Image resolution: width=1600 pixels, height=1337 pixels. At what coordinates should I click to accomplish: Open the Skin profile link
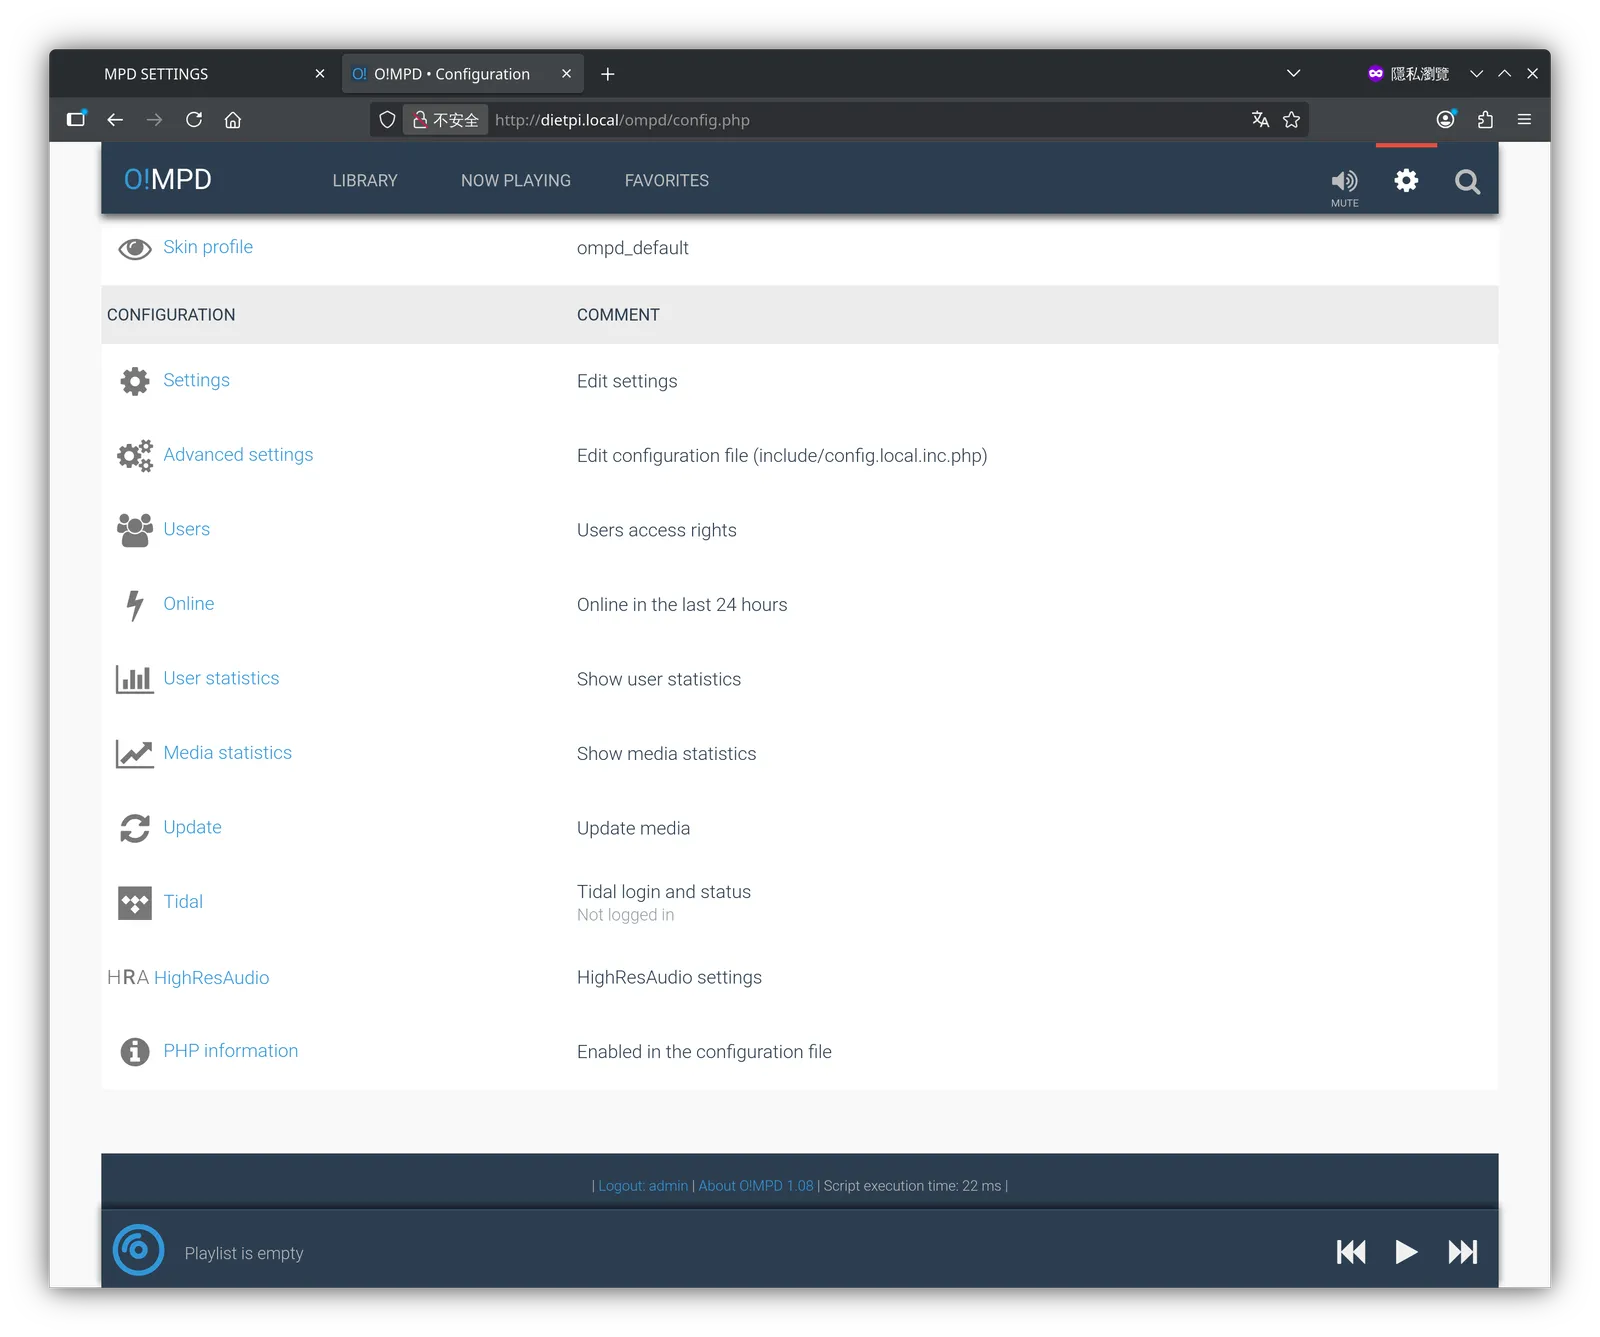208,247
